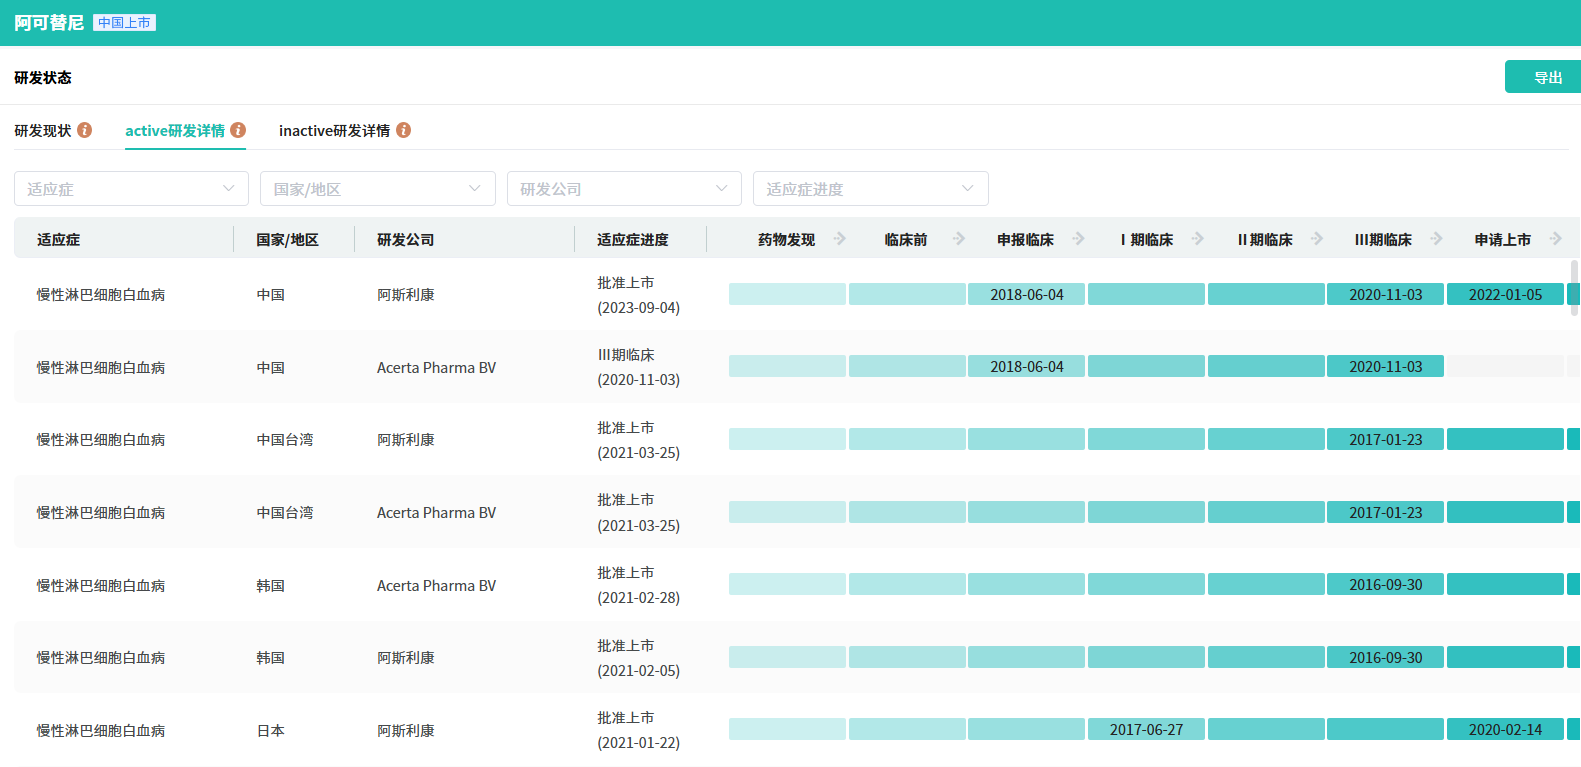
Task: Click info icon beside active研发详情 tab
Action: 238,130
